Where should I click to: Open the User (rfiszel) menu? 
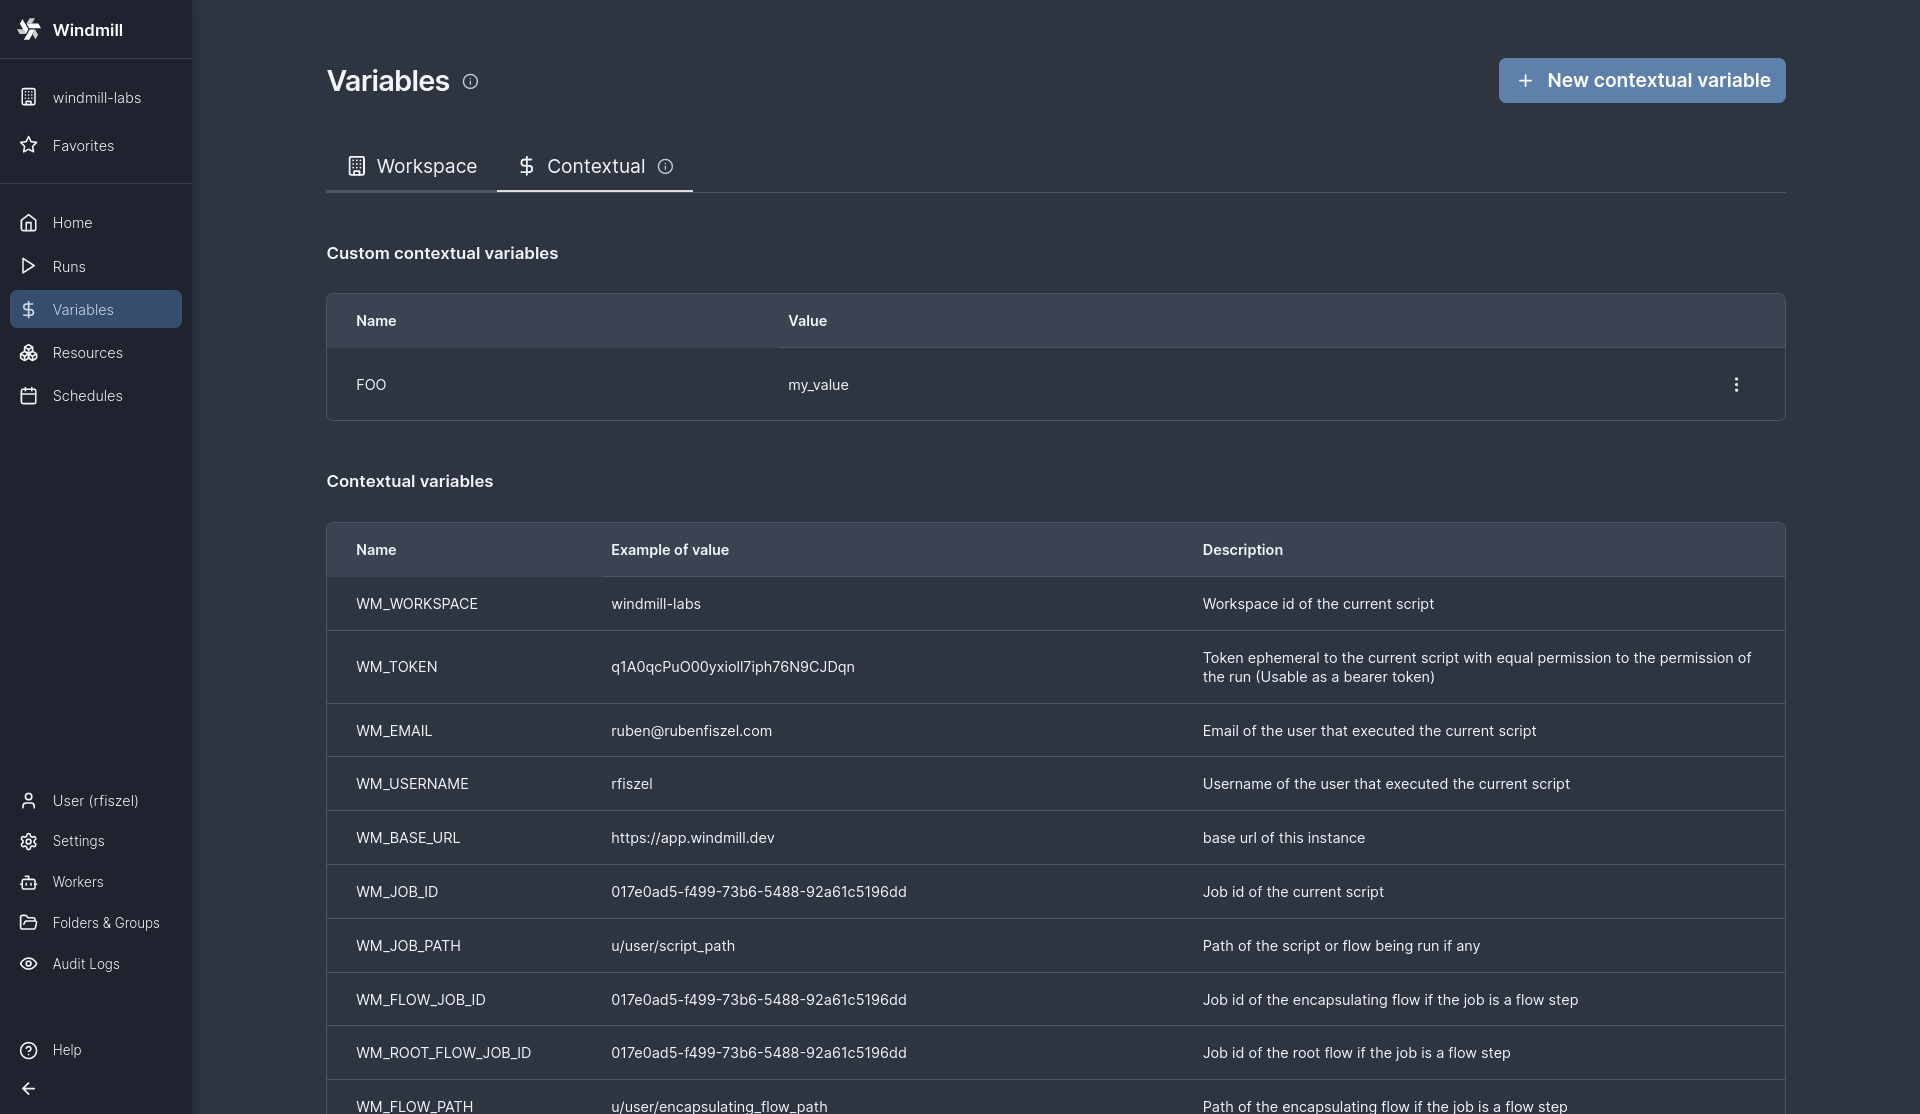click(x=95, y=801)
